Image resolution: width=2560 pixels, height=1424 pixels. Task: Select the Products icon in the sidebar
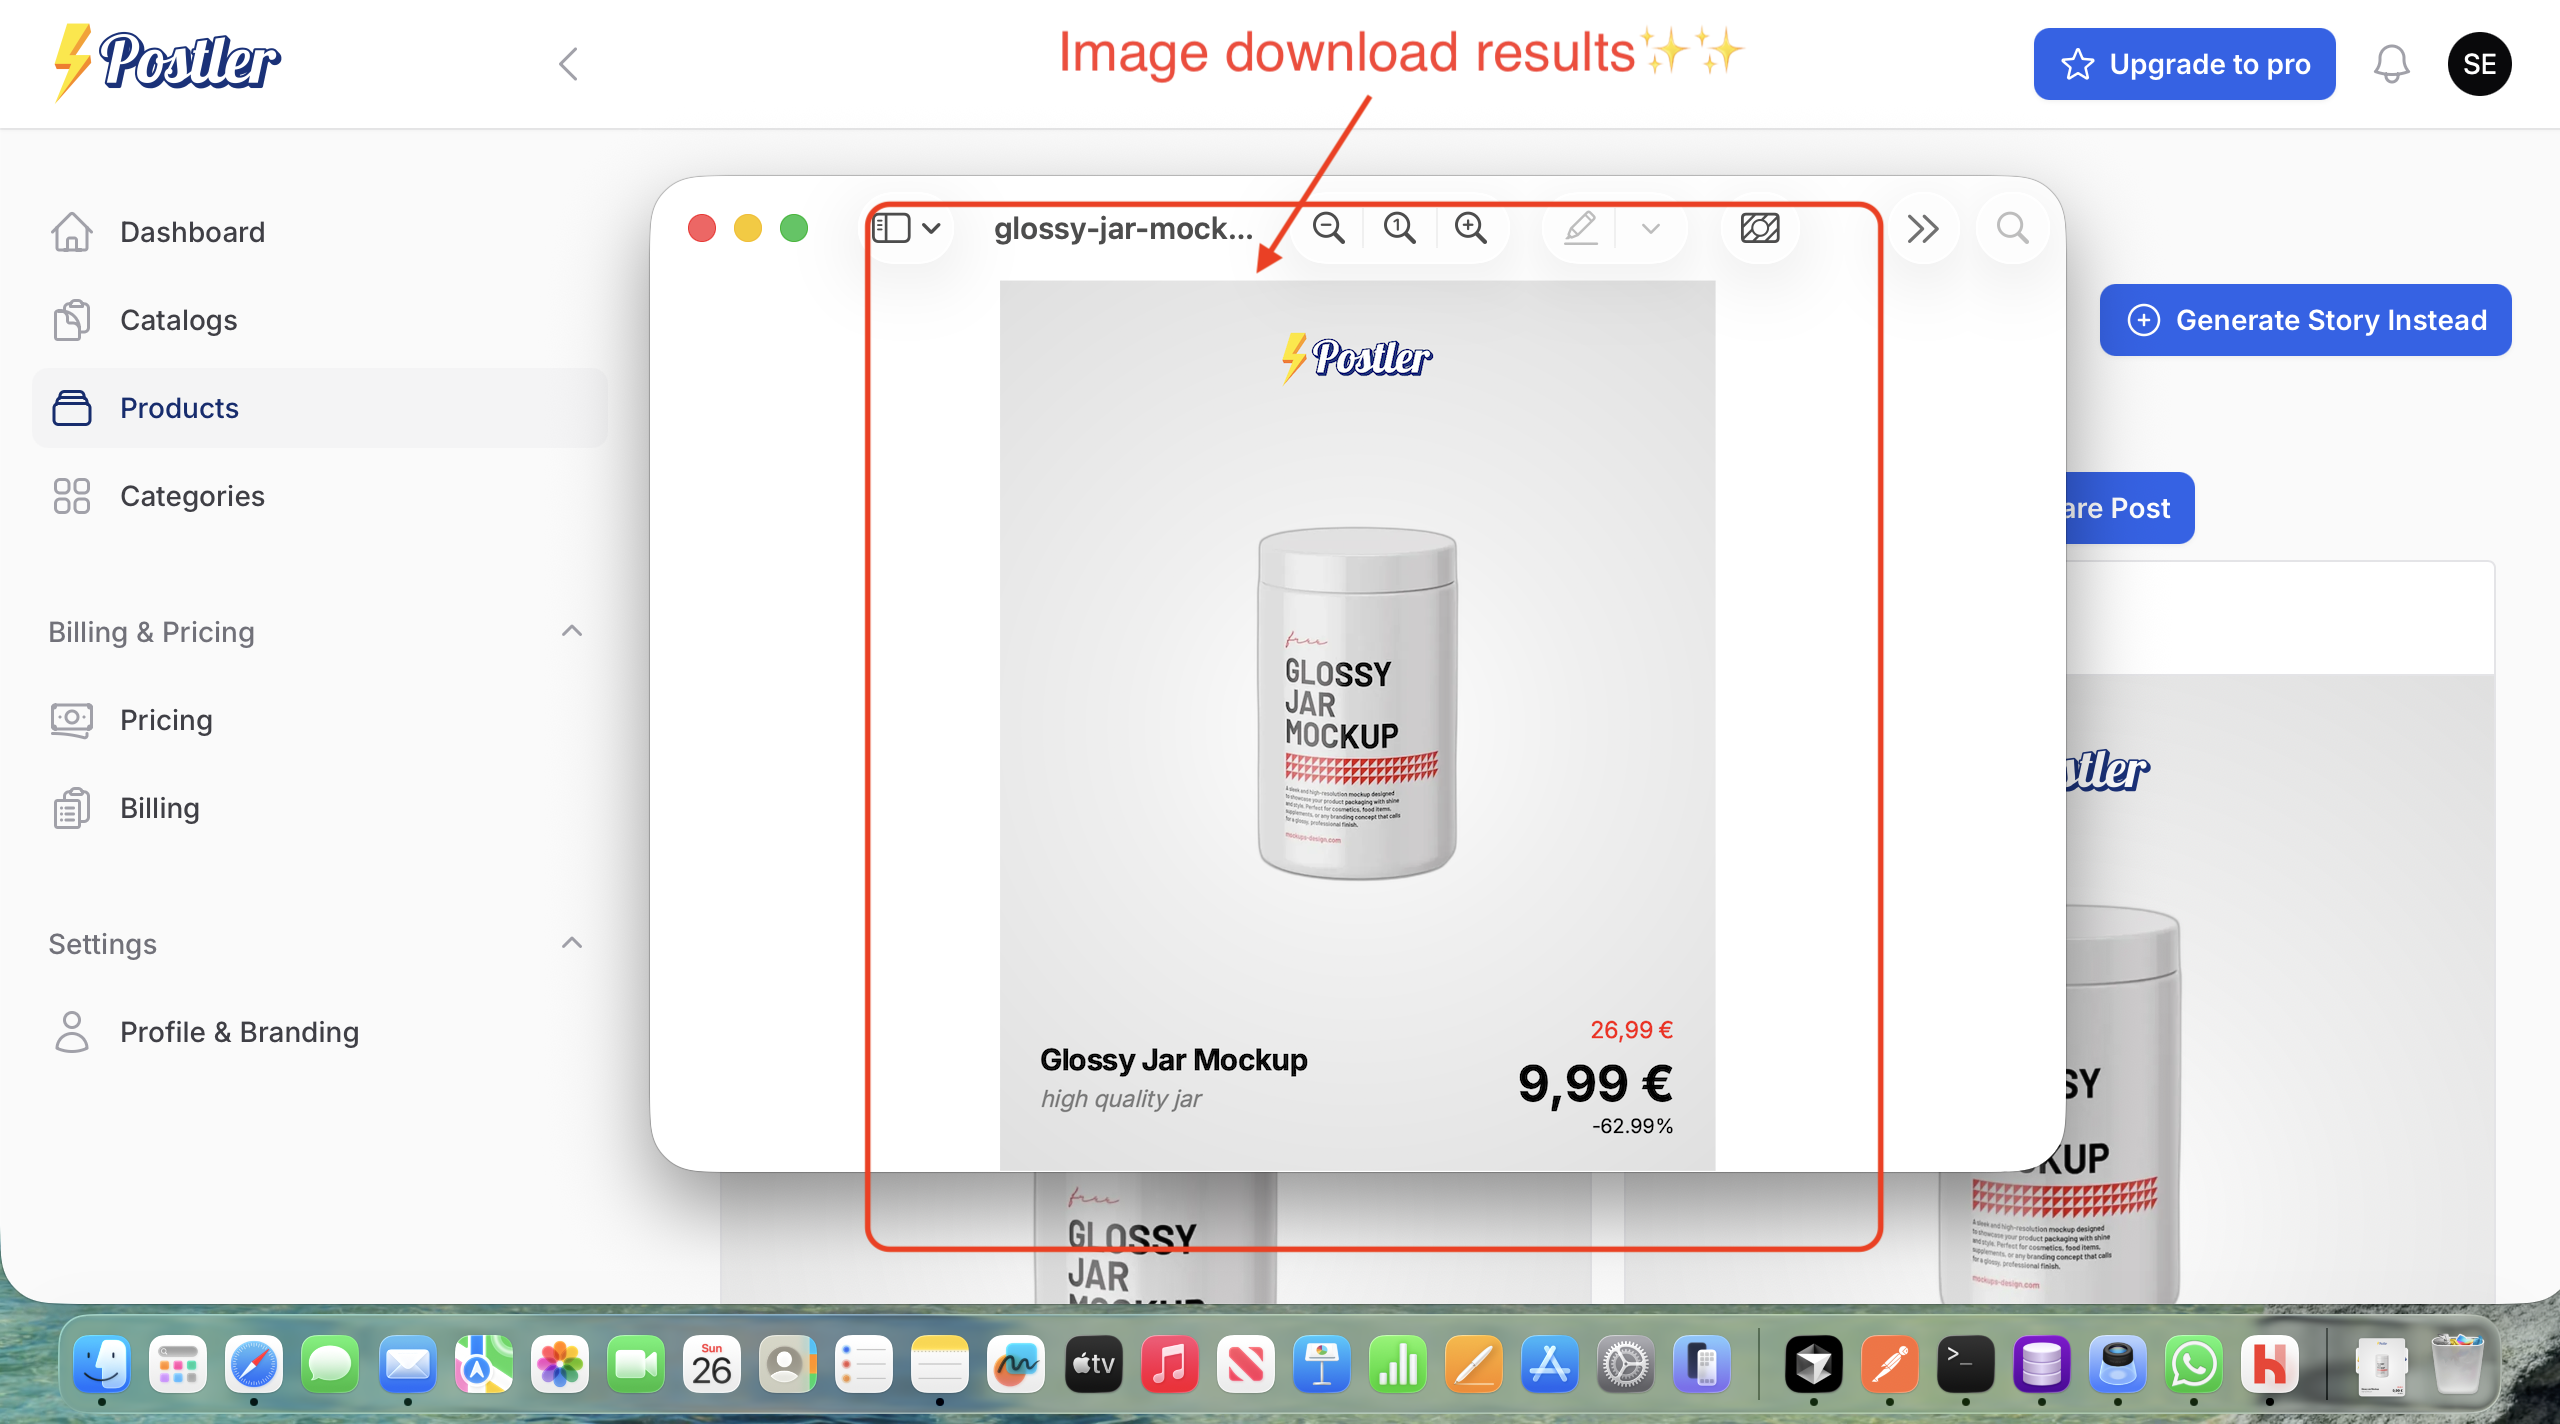tap(70, 408)
